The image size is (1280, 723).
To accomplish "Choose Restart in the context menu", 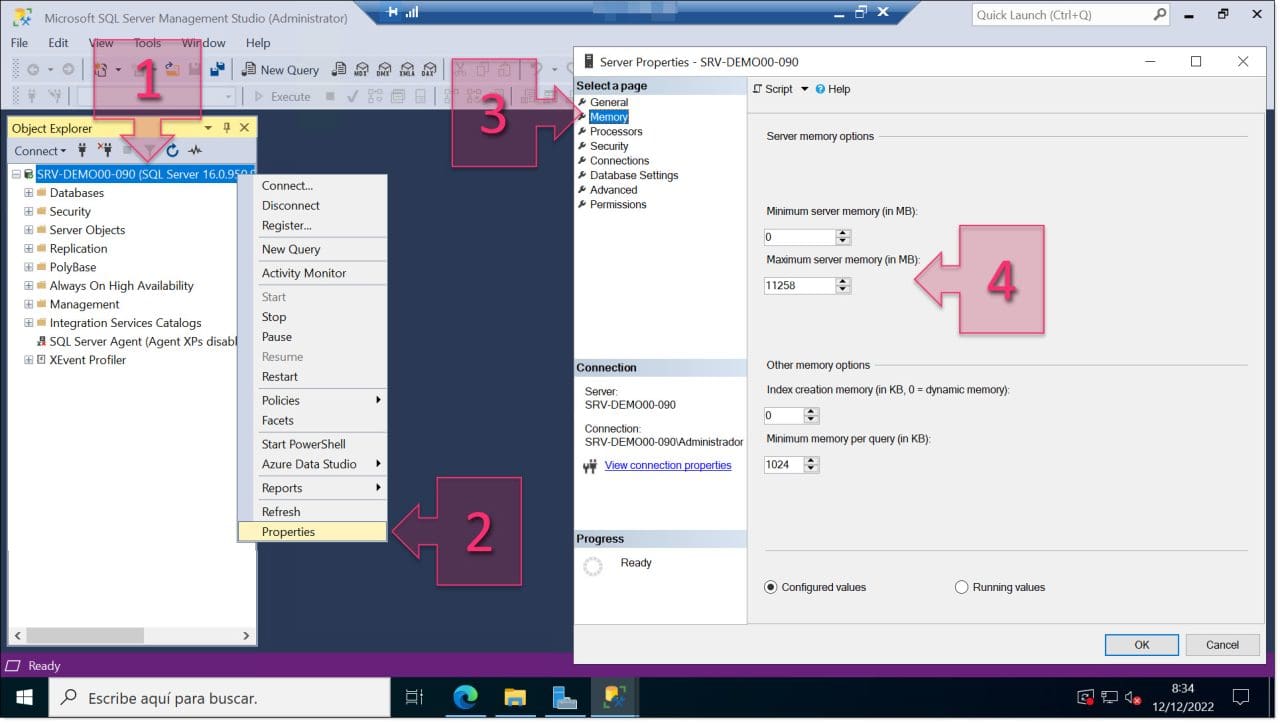I will point(312,377).
